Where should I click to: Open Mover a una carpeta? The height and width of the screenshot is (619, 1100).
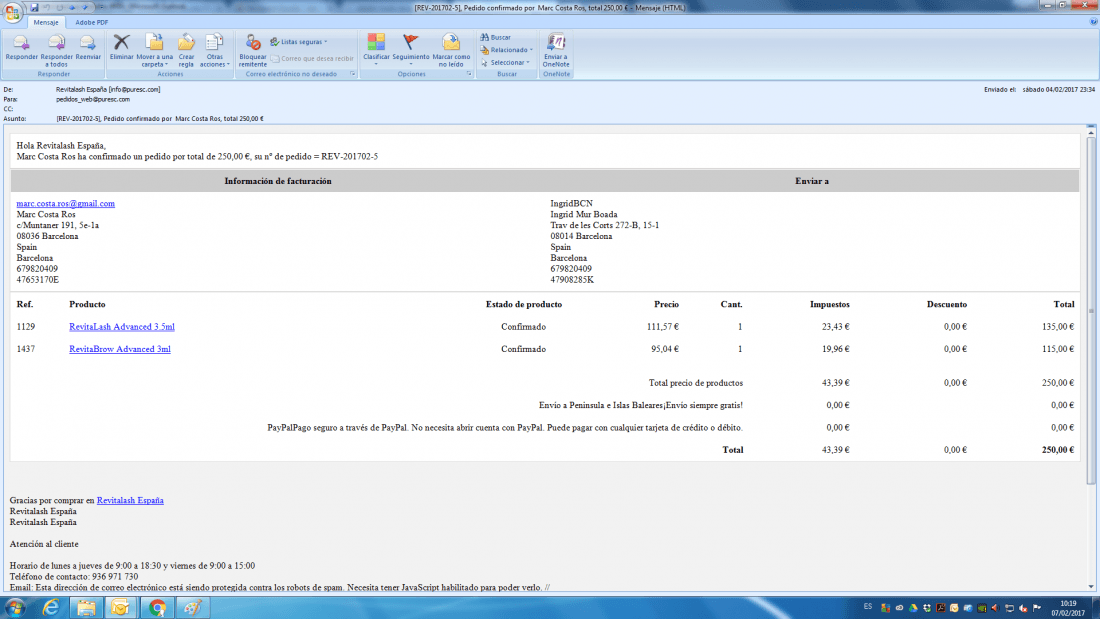(x=154, y=49)
